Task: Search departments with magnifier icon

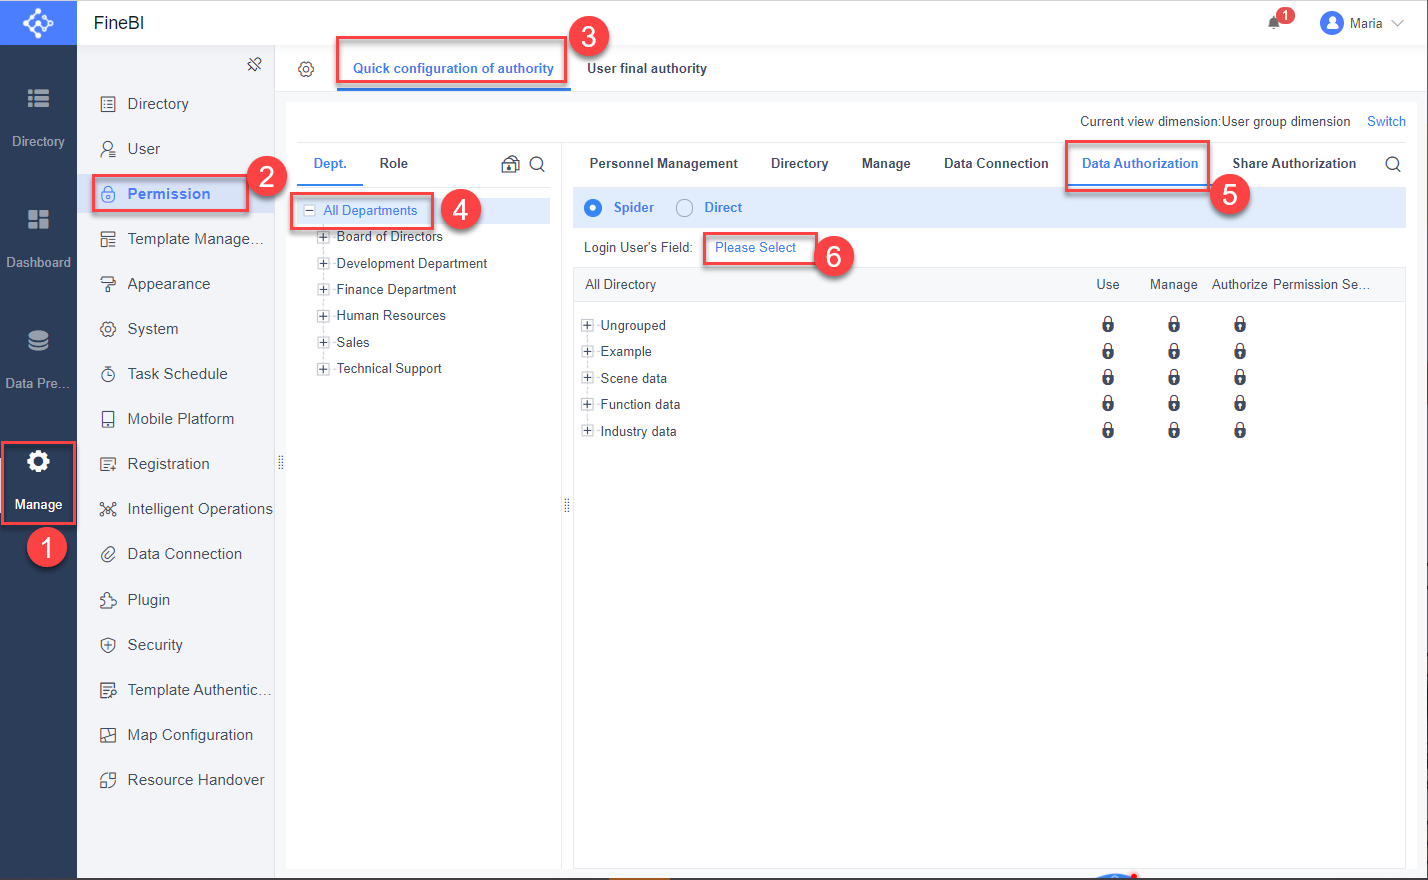Action: pyautogui.click(x=537, y=164)
